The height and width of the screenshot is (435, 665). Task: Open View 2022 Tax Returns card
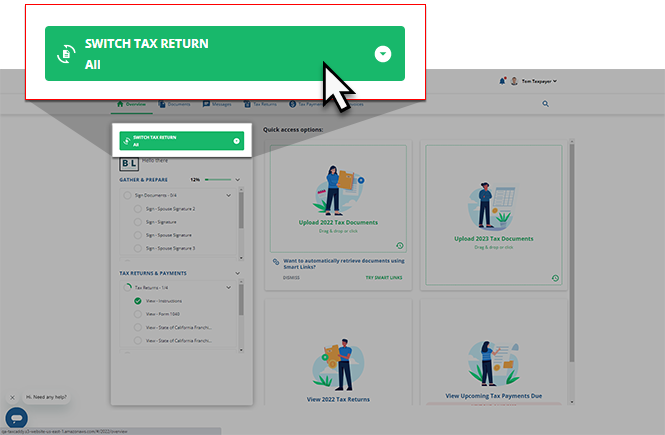coord(338,352)
